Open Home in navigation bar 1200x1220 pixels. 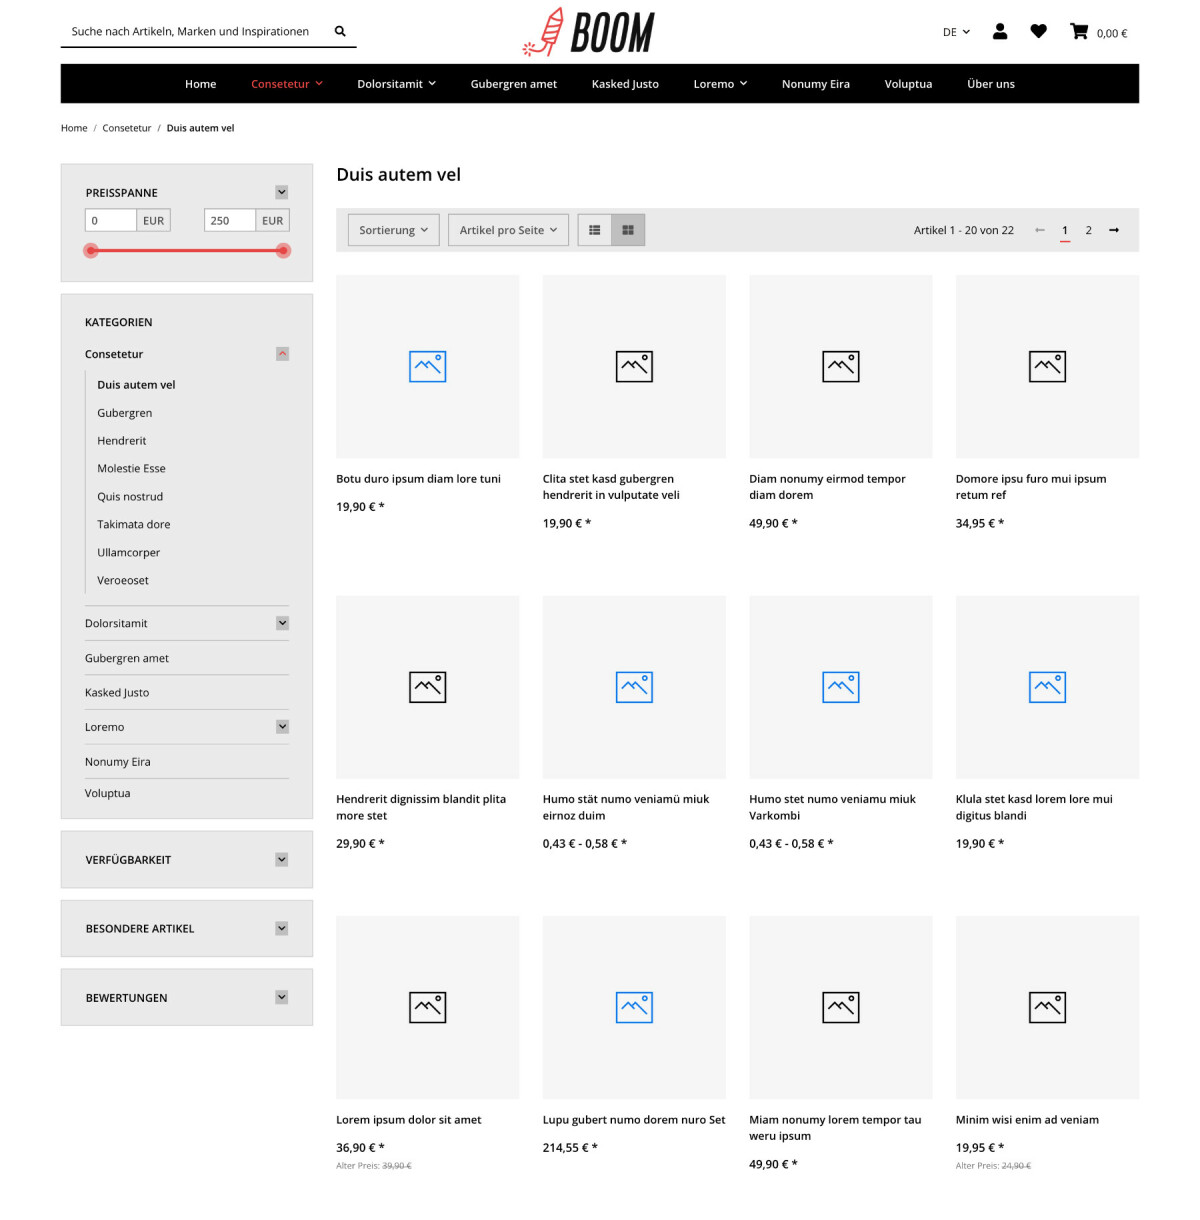tap(200, 84)
